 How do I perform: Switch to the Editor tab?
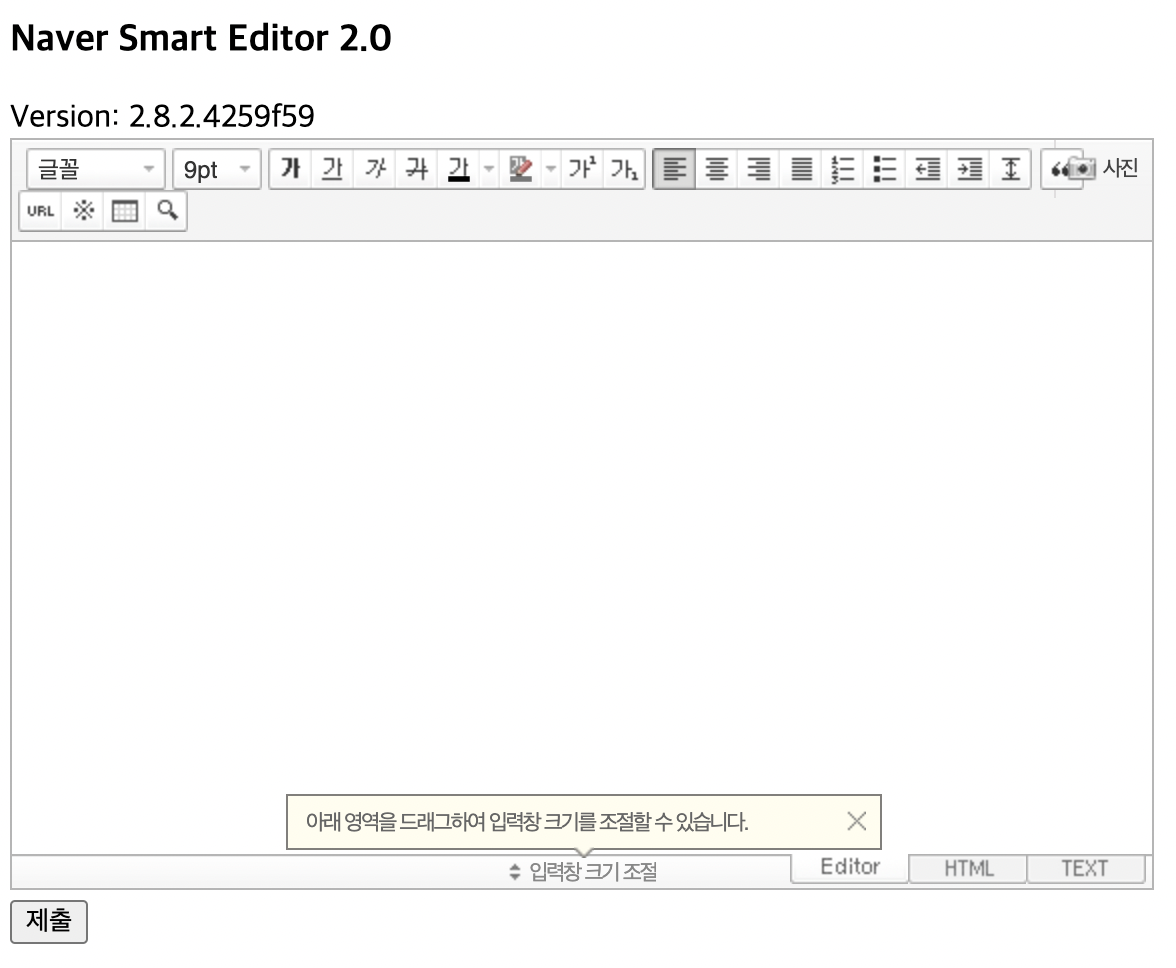pyautogui.click(x=850, y=867)
